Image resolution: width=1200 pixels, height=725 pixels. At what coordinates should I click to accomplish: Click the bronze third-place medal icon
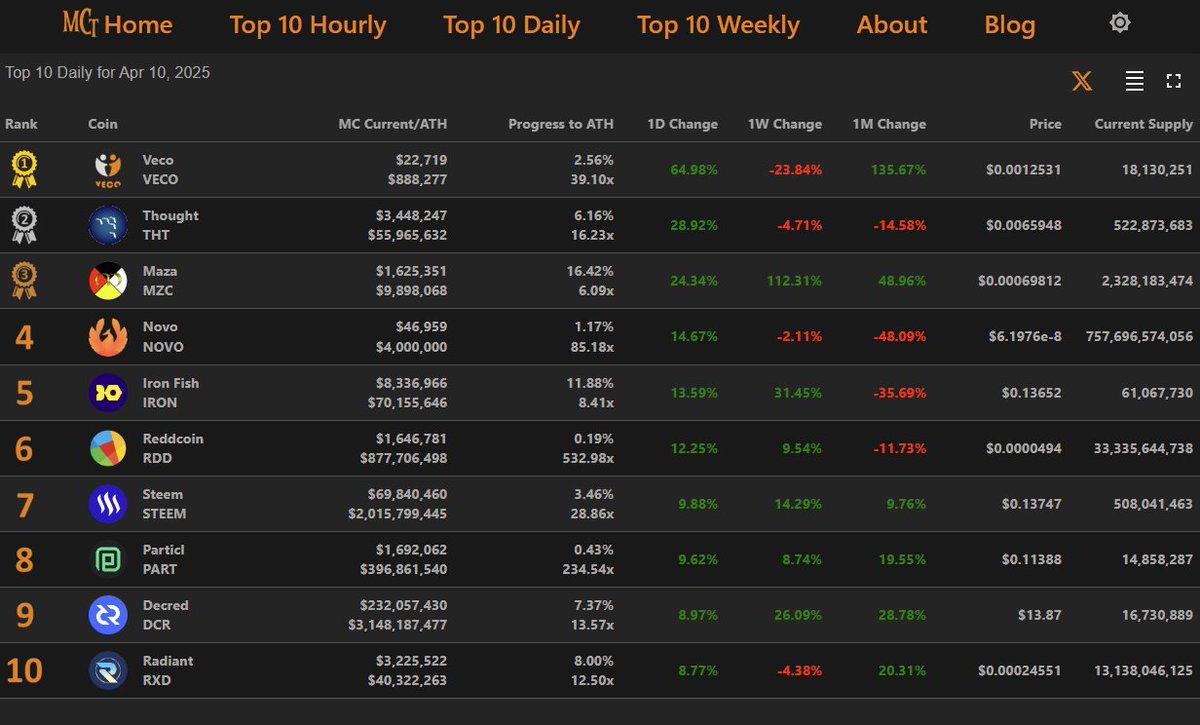coord(24,281)
